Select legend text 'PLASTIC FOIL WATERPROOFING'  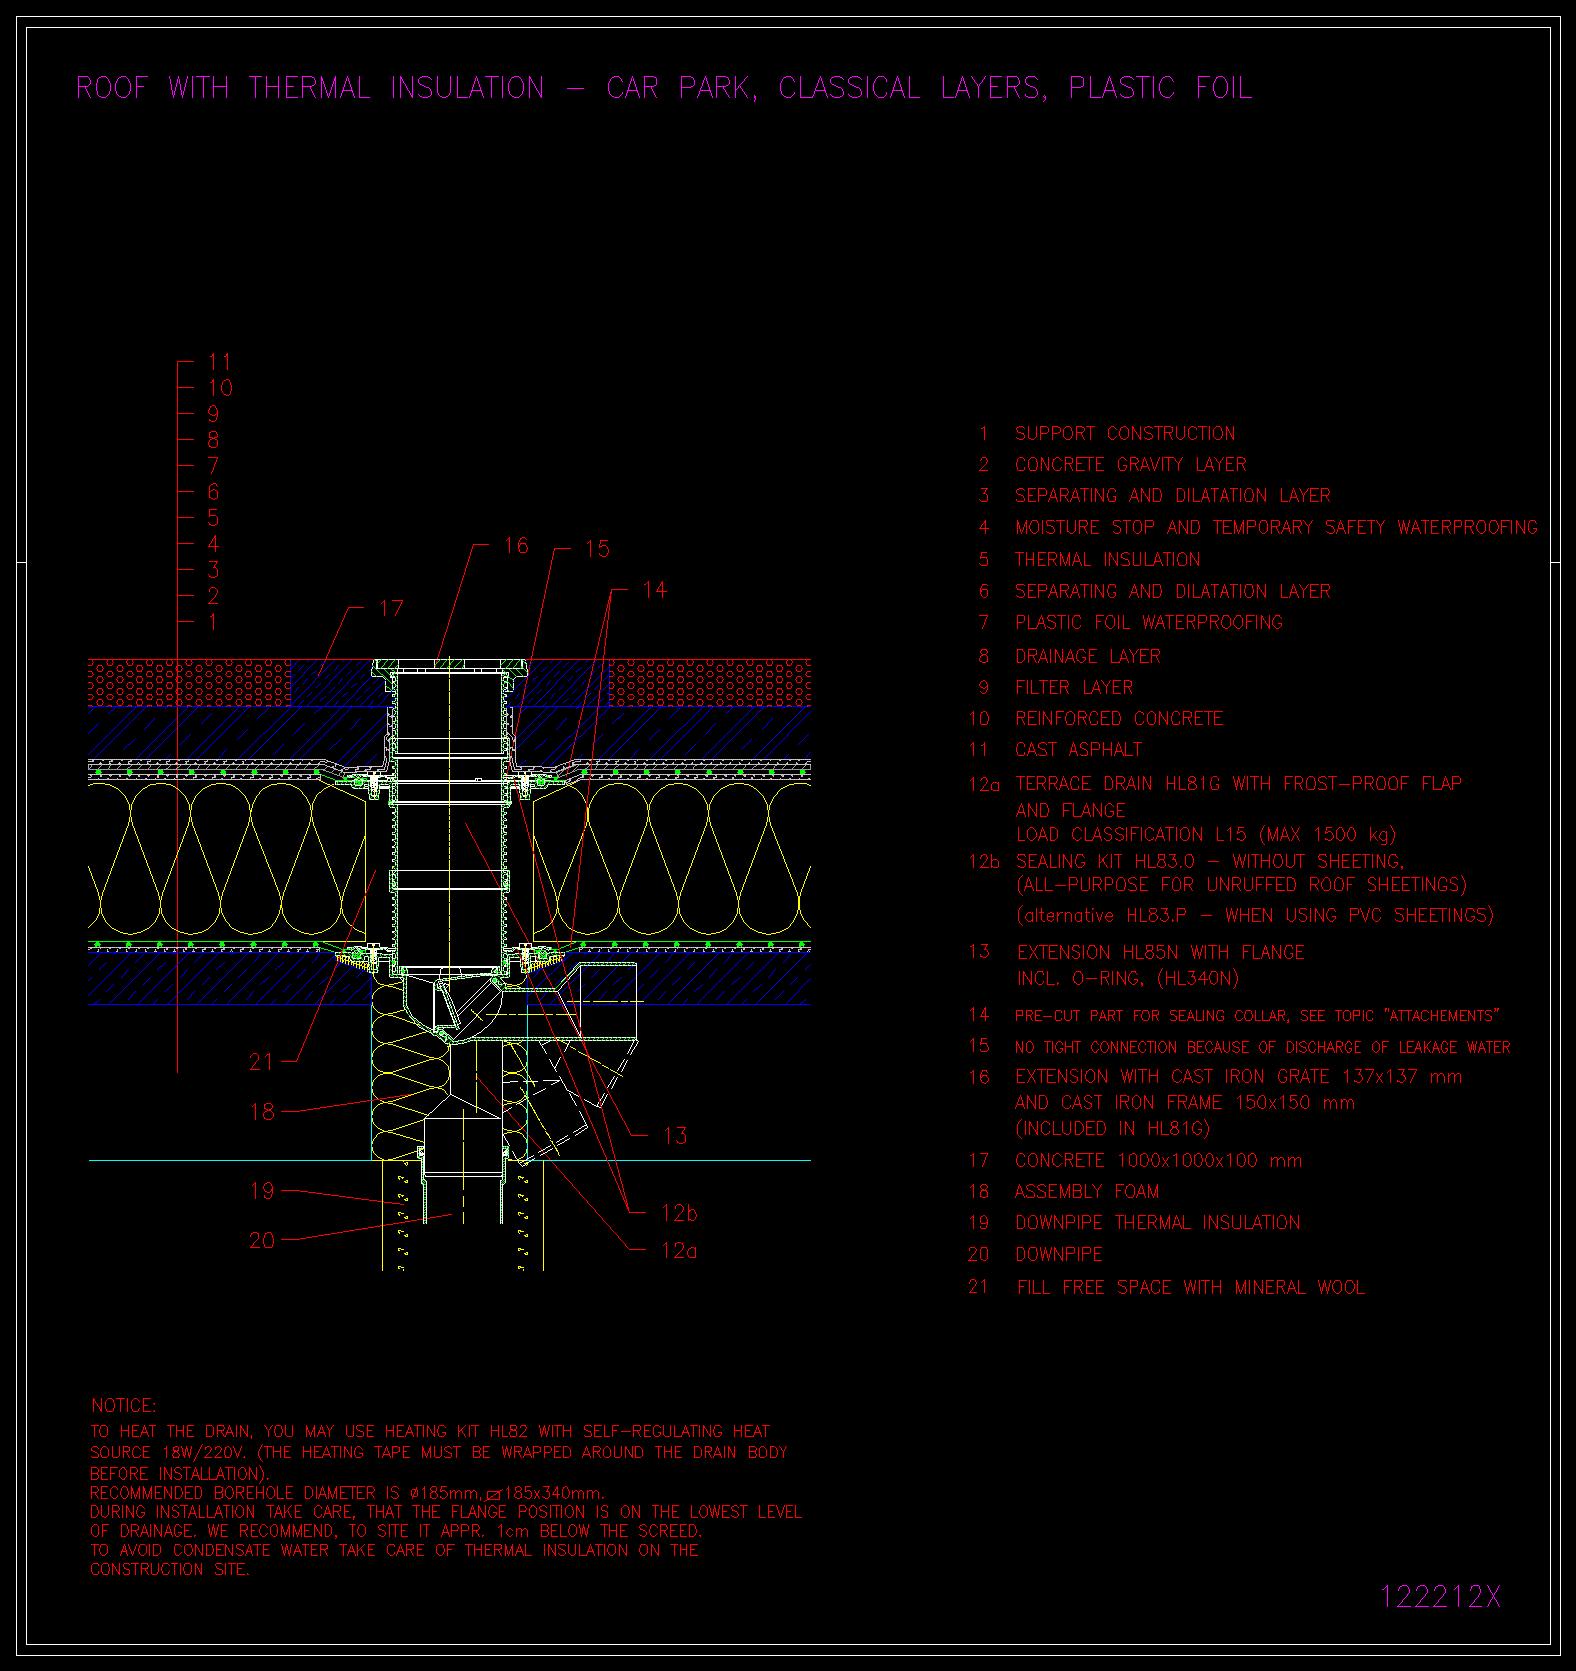(1148, 623)
